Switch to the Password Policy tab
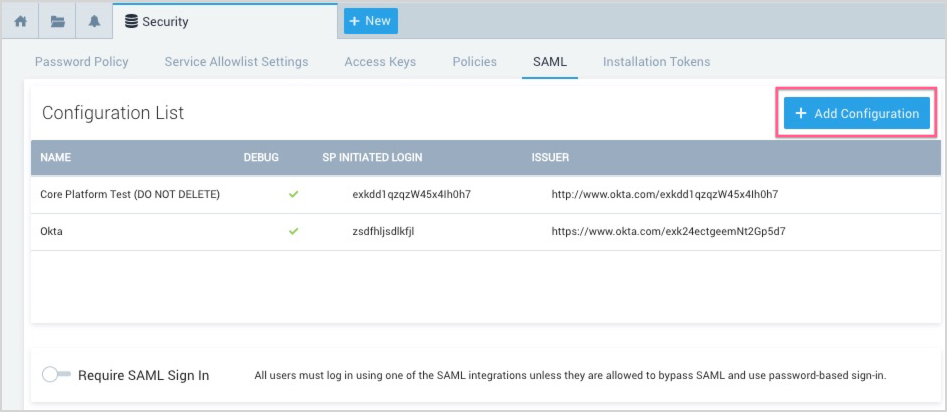 click(x=82, y=62)
